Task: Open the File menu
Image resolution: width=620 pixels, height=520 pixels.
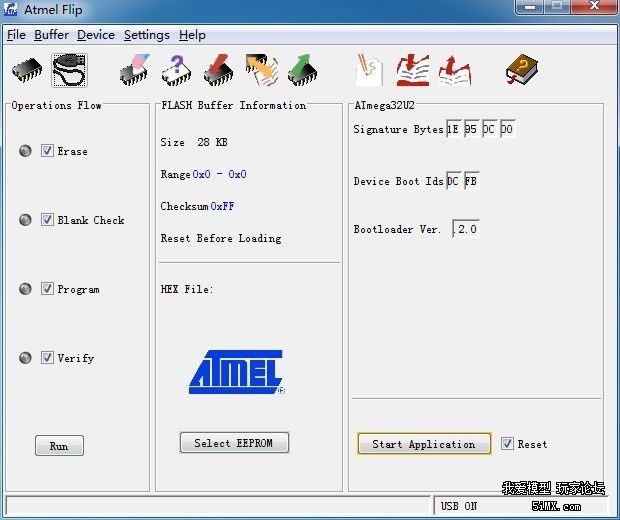Action: point(16,35)
